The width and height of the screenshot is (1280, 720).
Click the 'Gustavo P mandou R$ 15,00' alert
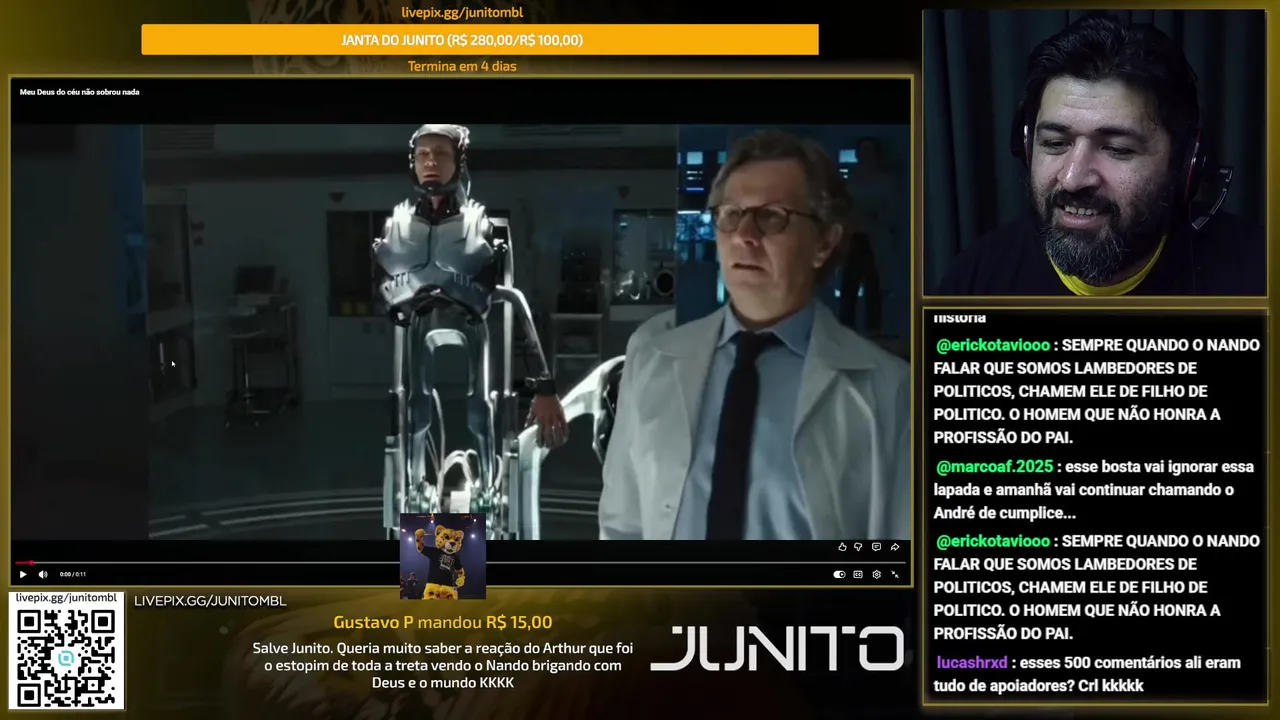click(x=443, y=622)
